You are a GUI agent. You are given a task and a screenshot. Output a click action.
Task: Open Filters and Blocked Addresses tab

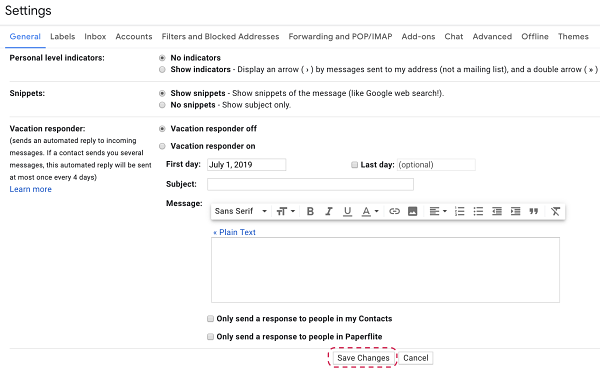220,36
